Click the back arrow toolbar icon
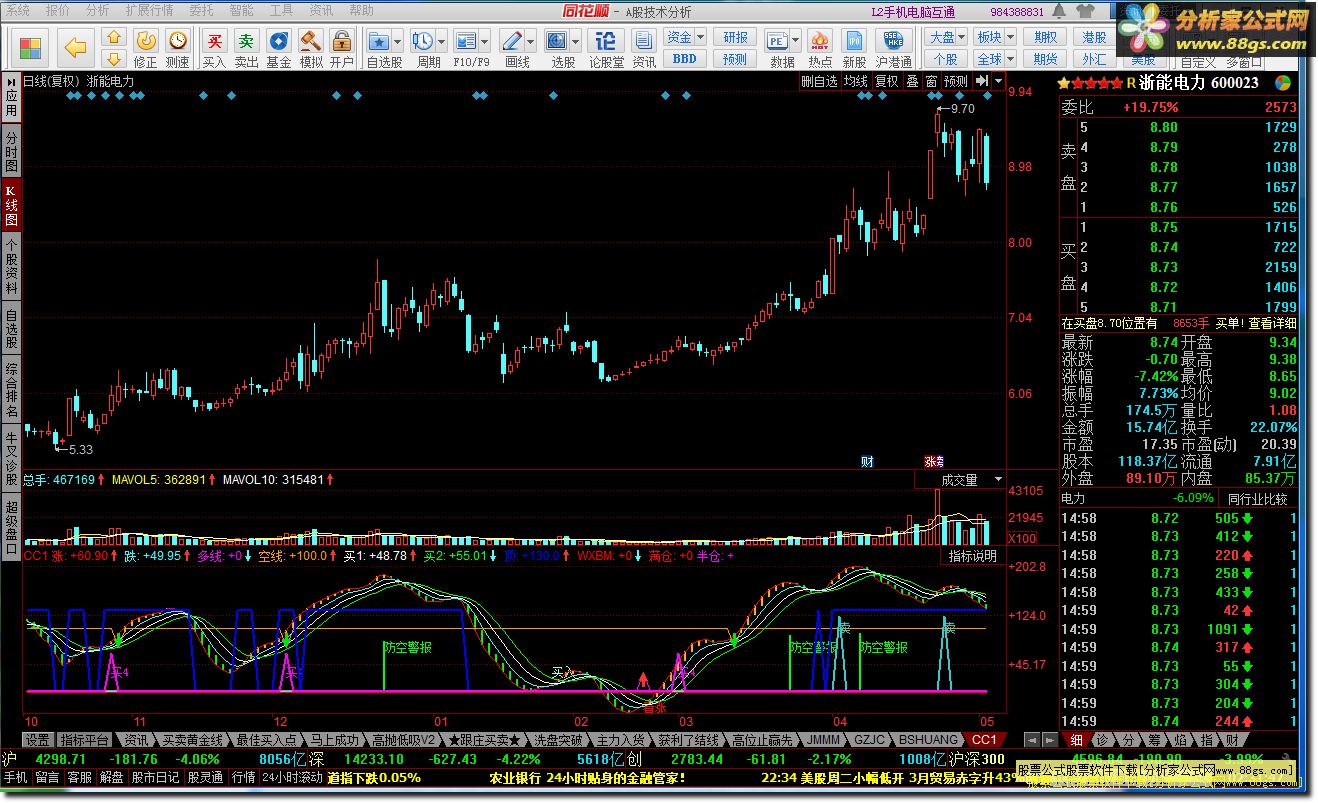Image resolution: width=1318 pixels, height=803 pixels. point(75,46)
